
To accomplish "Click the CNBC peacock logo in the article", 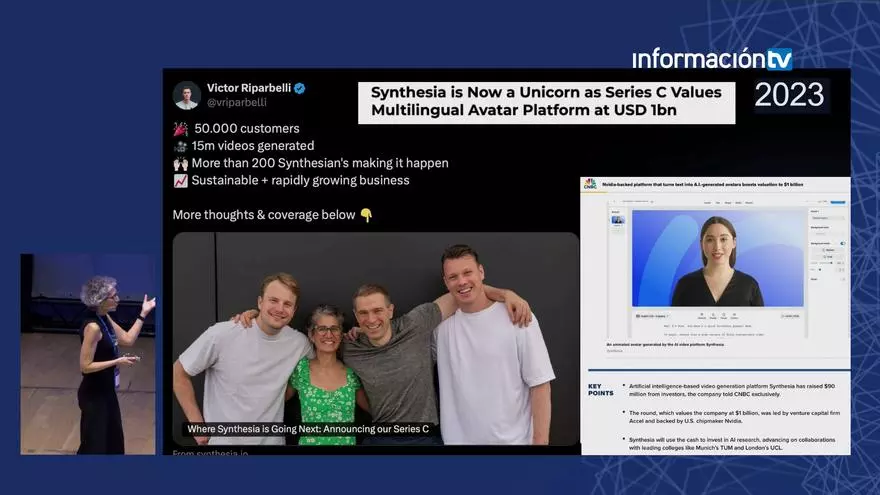I will click(590, 184).
